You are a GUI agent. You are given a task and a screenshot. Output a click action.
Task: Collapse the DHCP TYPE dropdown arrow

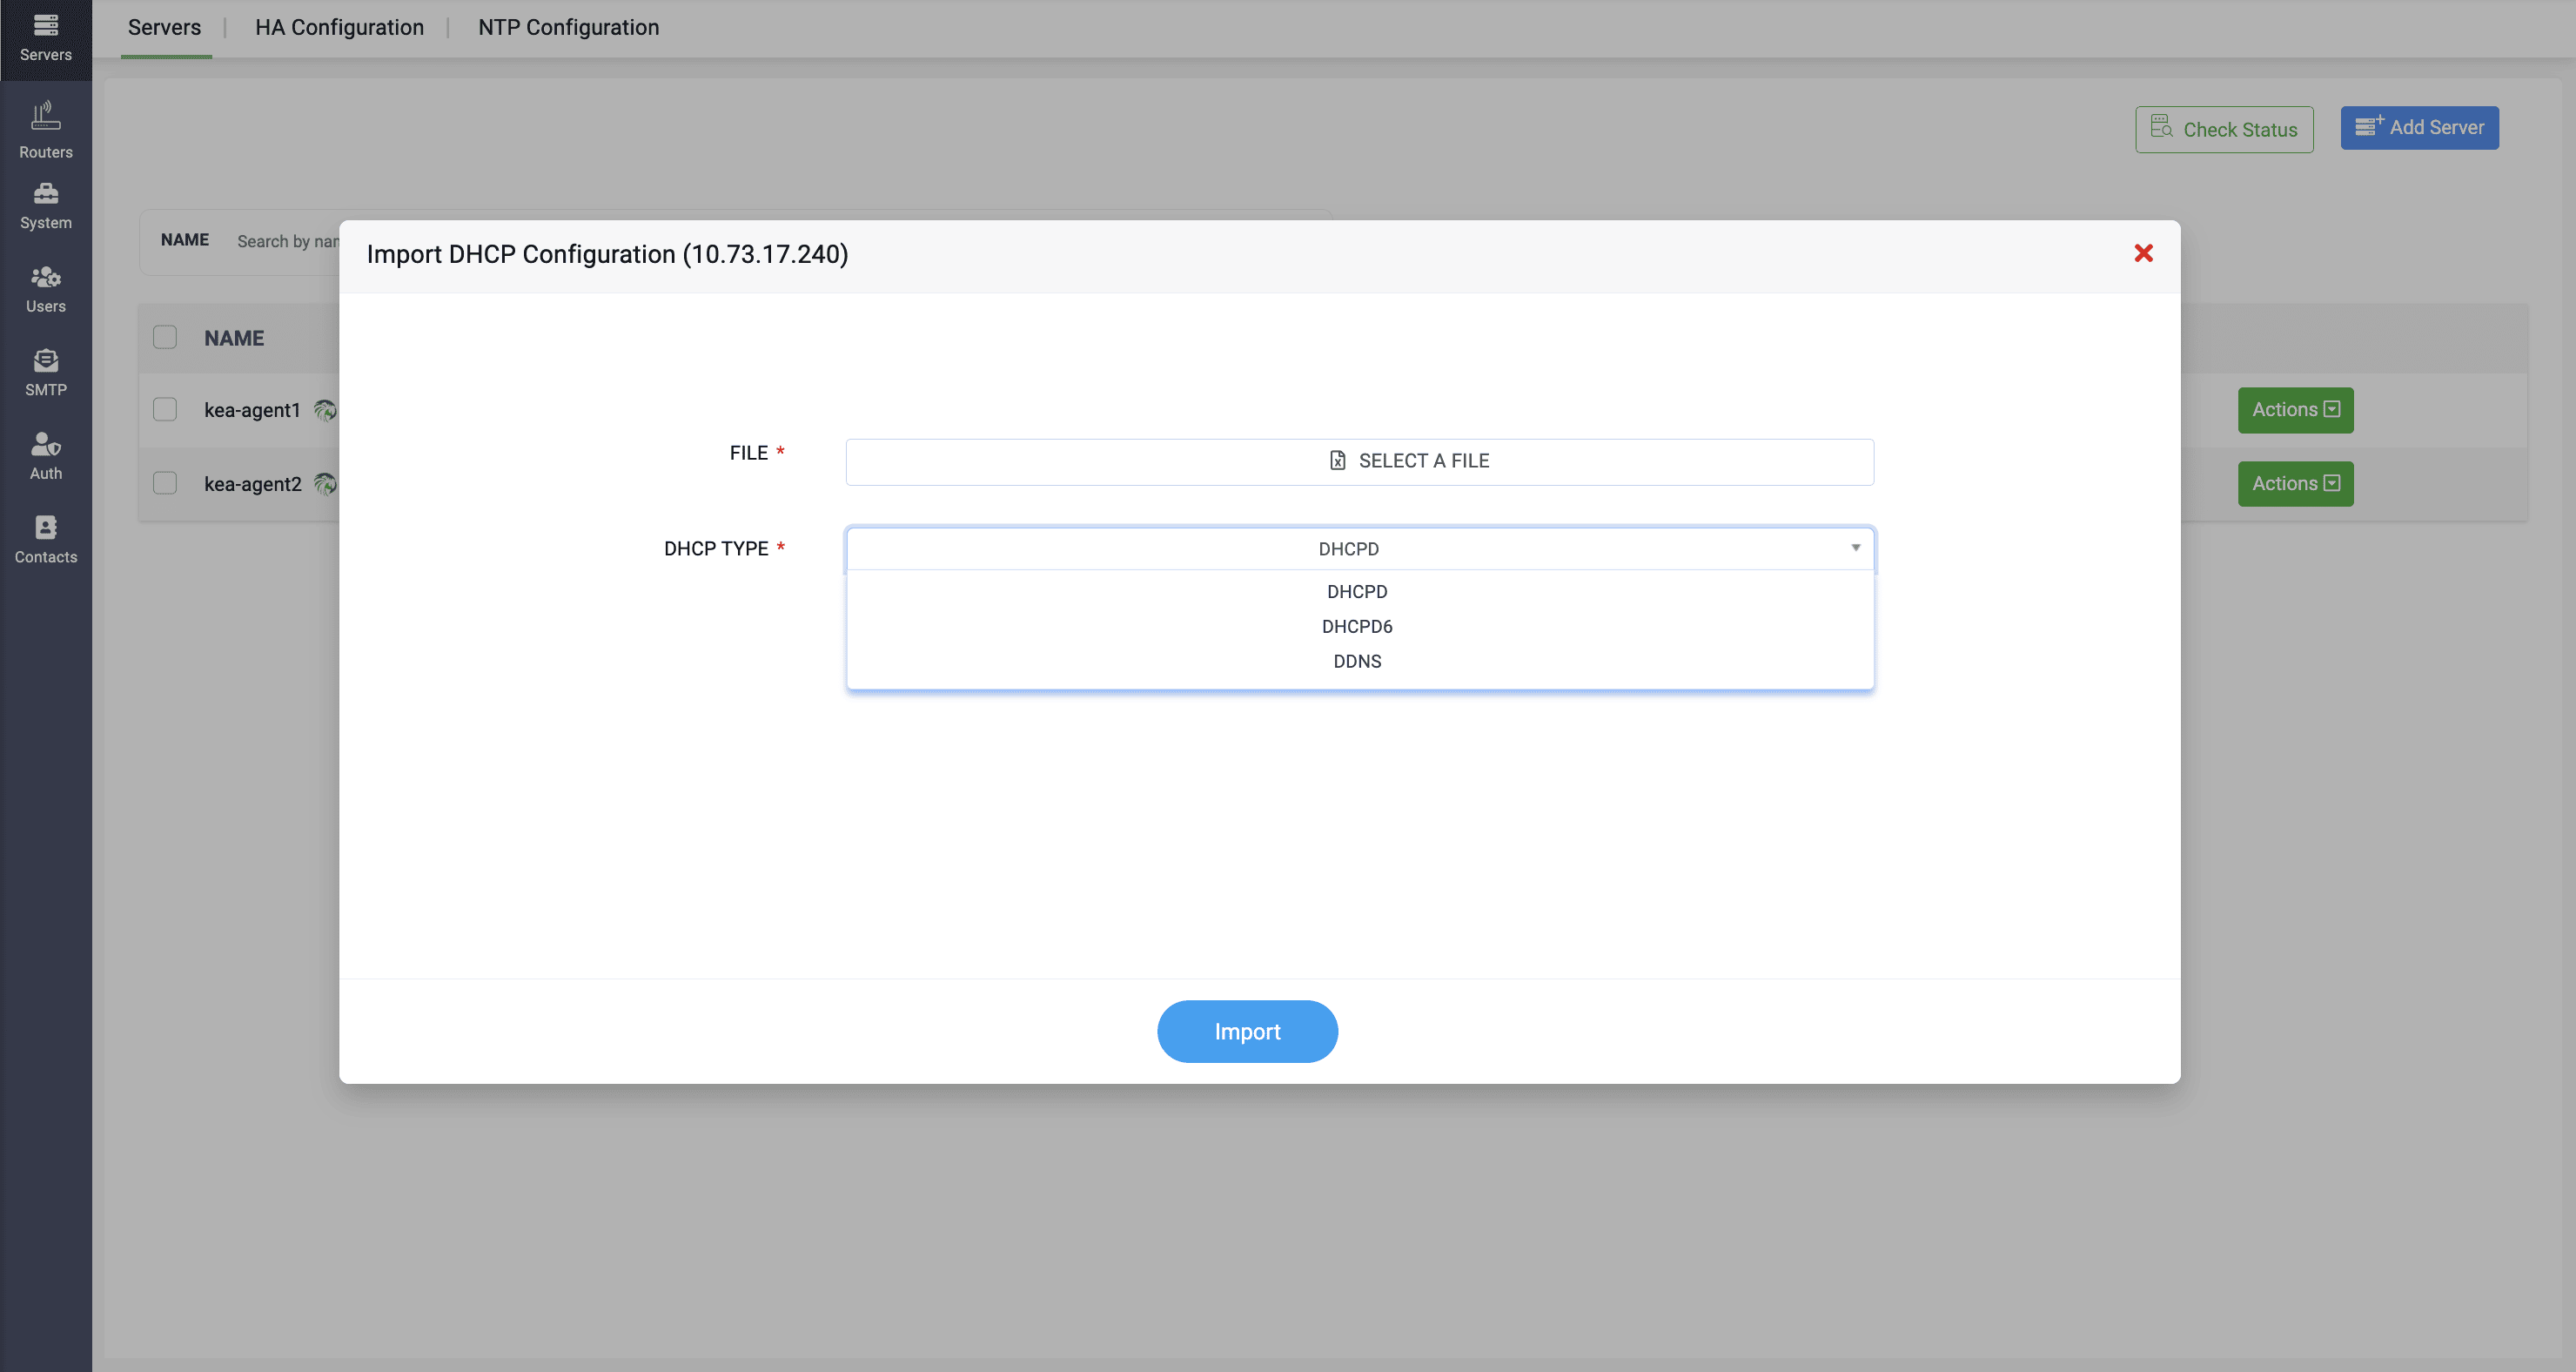(x=1855, y=548)
